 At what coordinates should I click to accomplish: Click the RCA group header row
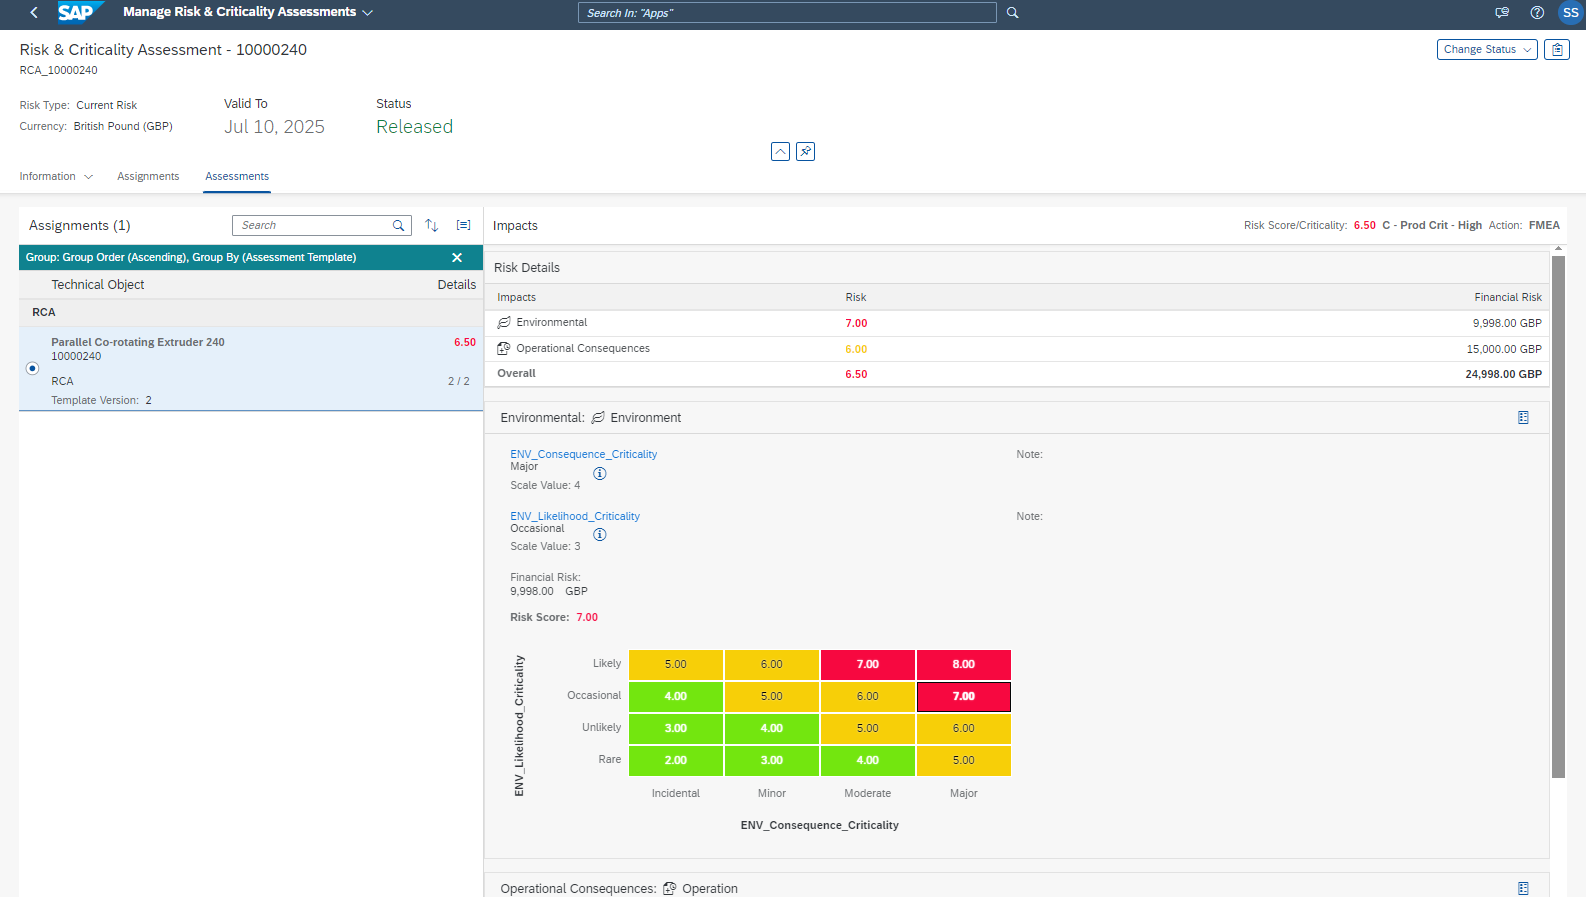coord(251,313)
